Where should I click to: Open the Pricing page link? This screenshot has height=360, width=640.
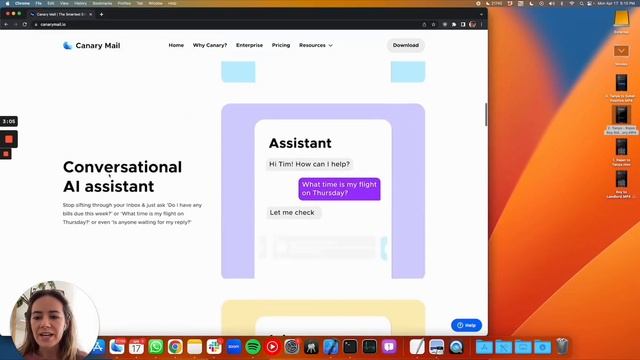pyautogui.click(x=281, y=45)
